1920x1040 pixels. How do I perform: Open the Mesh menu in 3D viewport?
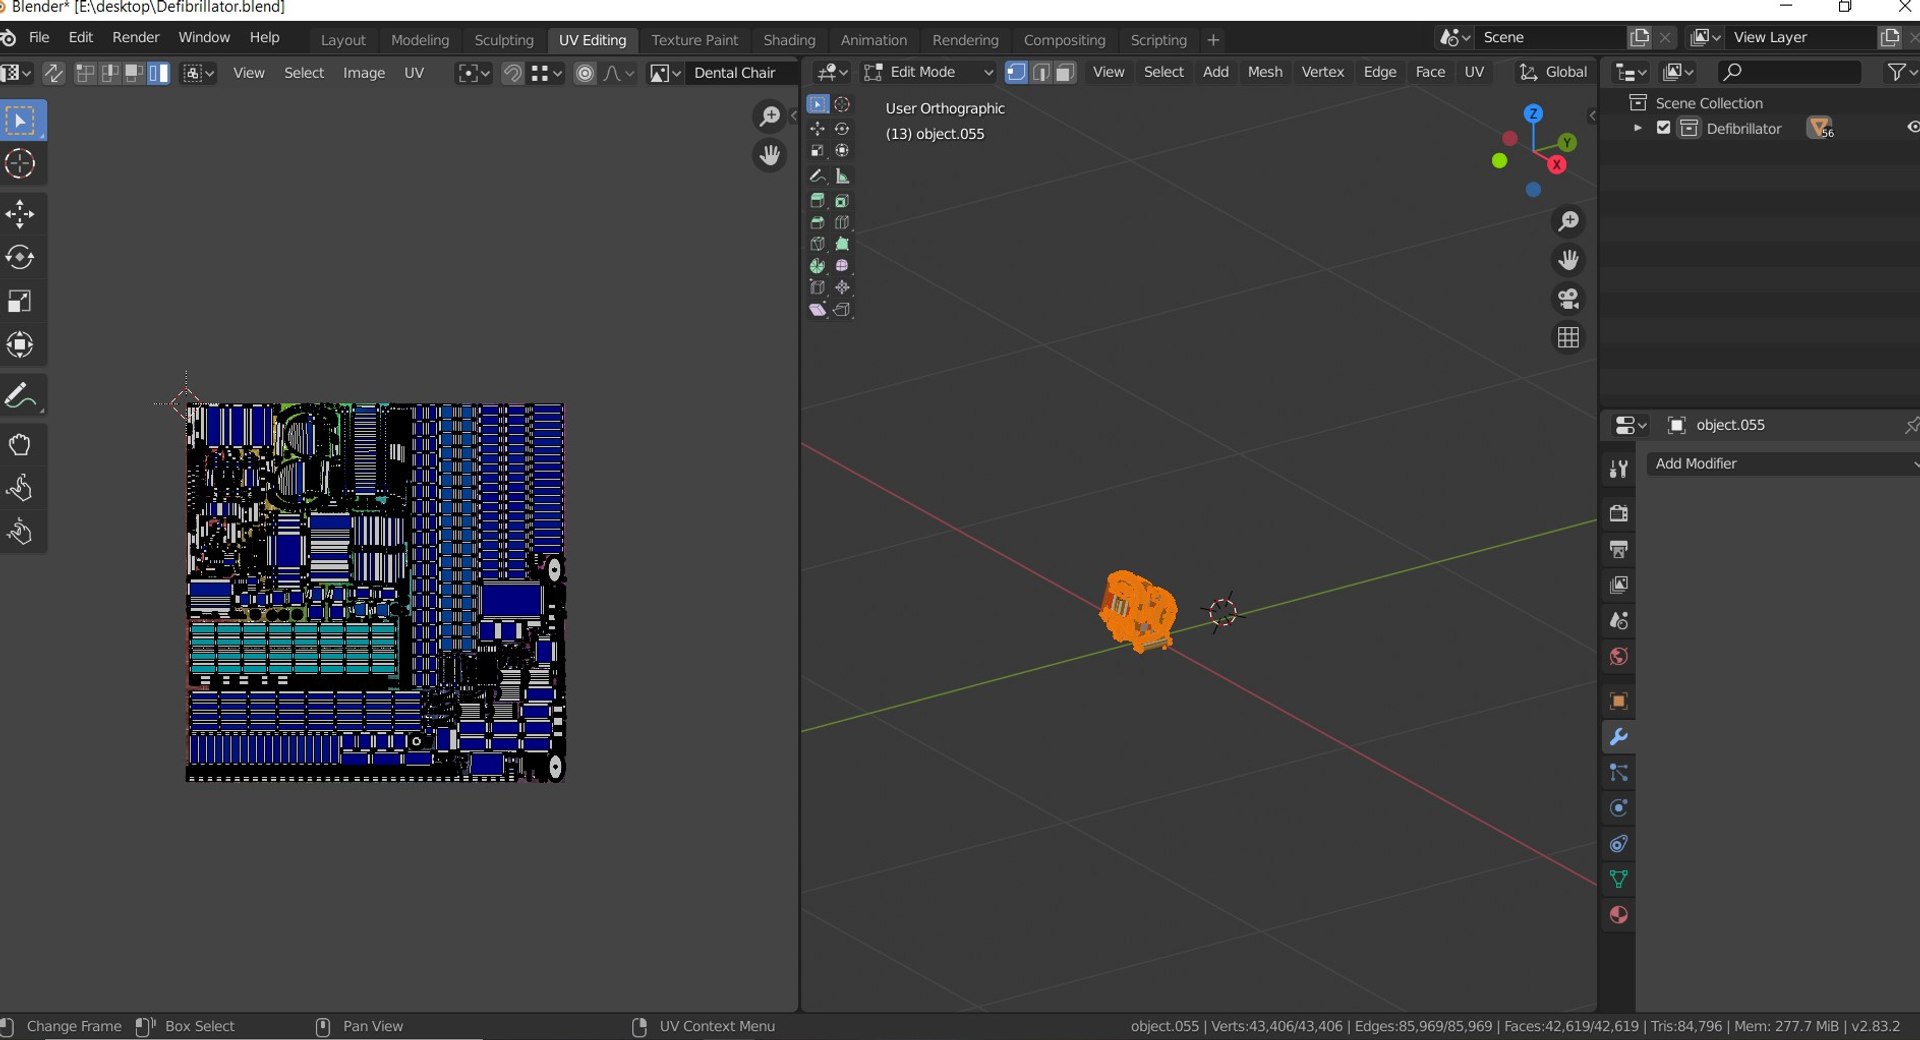[x=1265, y=72]
